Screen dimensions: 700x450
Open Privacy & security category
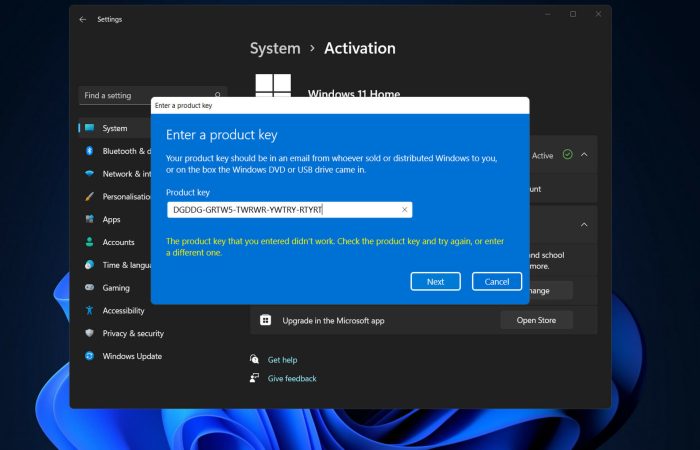(x=133, y=333)
